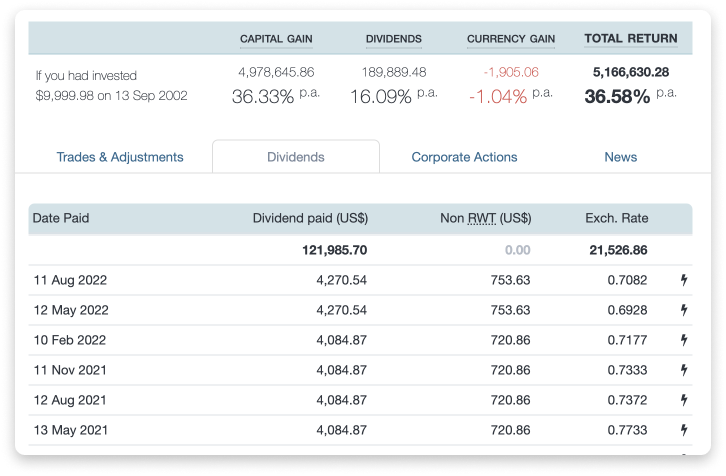Click the Currency Gain heading
Image resolution: width=726 pixels, height=476 pixels.
pyautogui.click(x=510, y=39)
